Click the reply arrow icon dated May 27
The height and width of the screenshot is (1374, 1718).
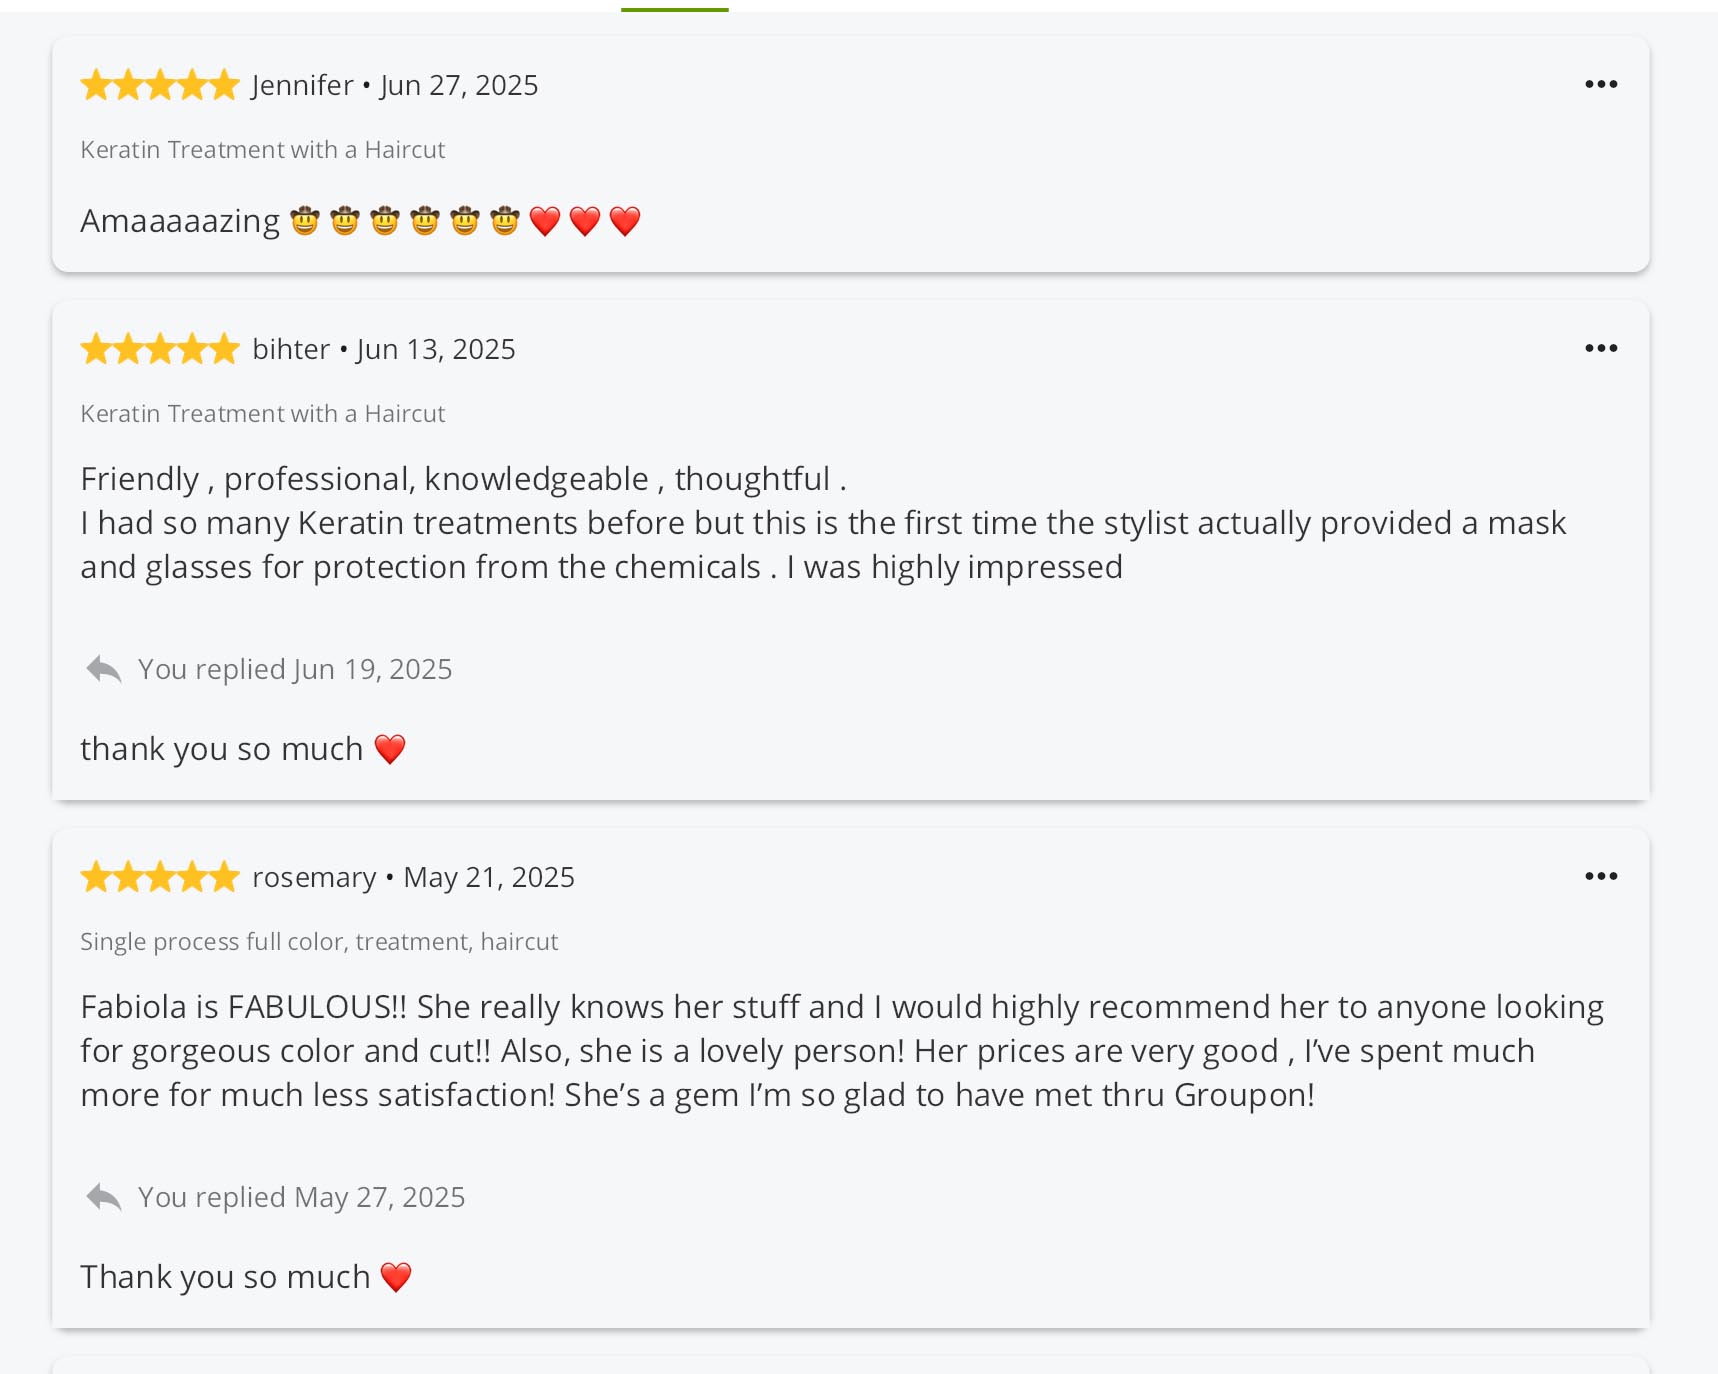point(104,1197)
